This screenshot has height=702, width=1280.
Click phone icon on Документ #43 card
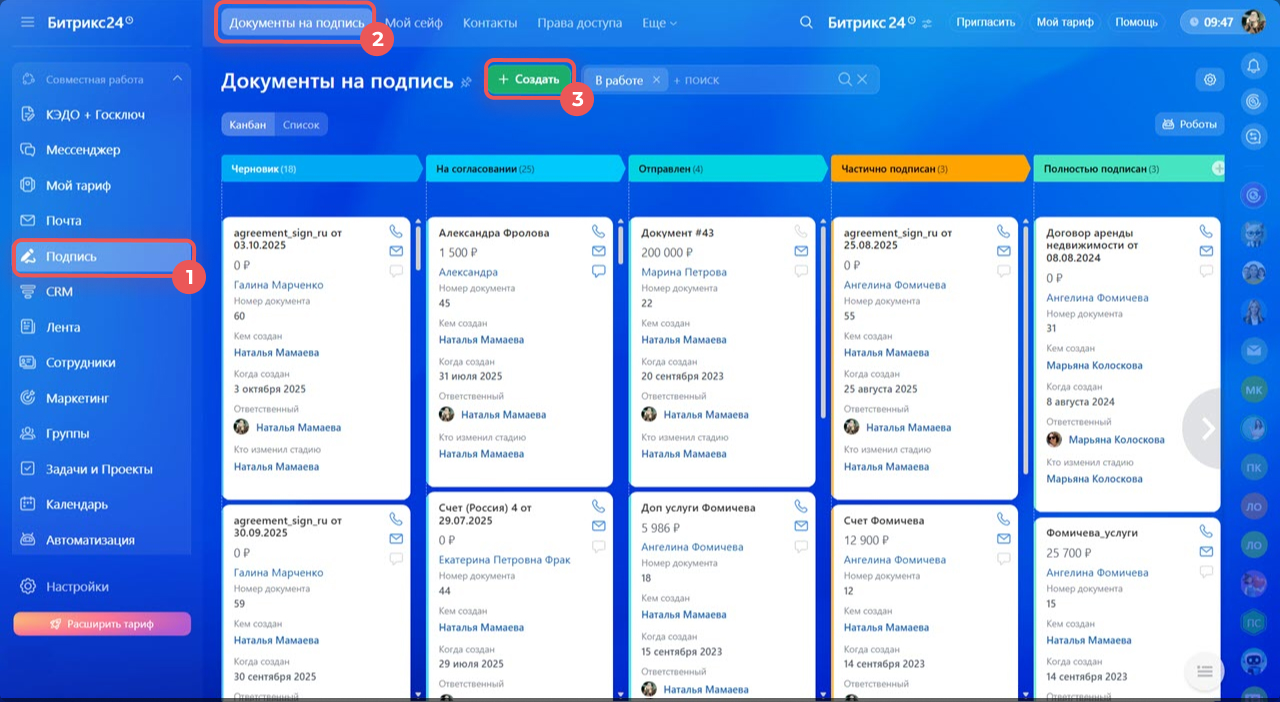(x=801, y=231)
